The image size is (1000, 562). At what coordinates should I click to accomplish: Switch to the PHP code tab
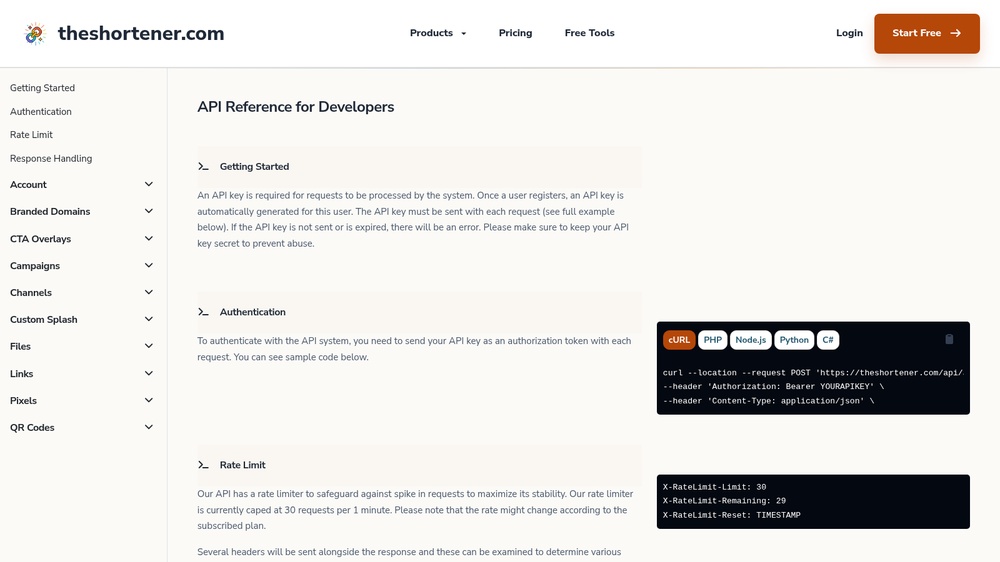[x=712, y=340]
